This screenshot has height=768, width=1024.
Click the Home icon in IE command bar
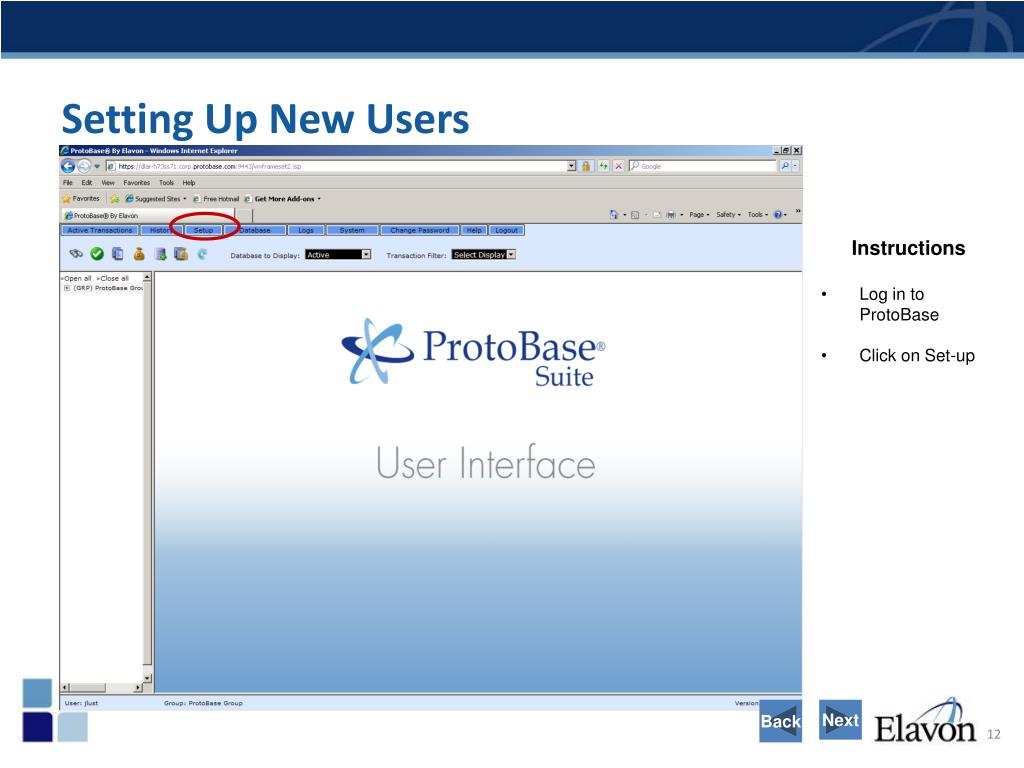pos(613,214)
